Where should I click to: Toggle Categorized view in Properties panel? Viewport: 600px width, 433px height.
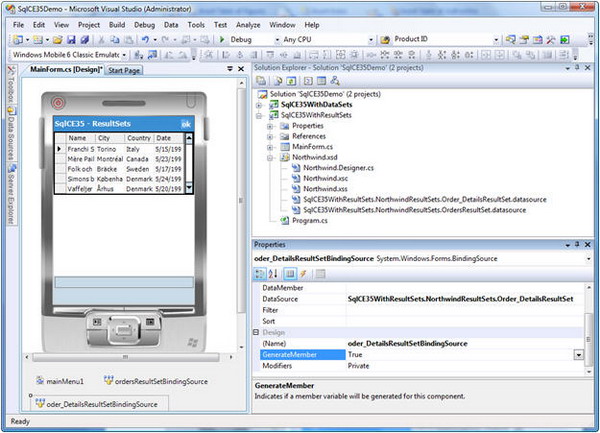(x=260, y=273)
